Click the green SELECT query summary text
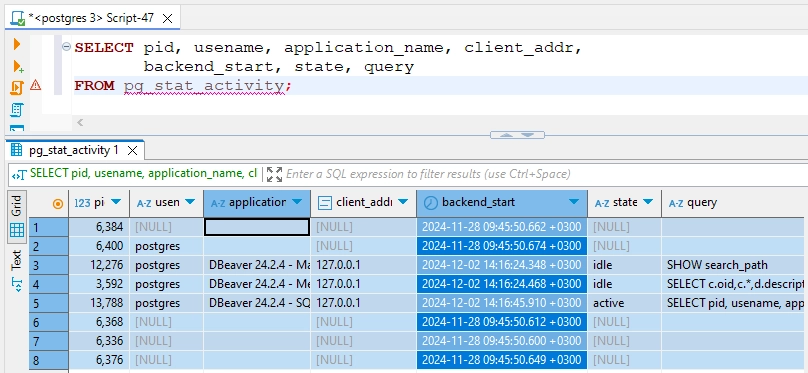The width and height of the screenshot is (808, 373). (143, 174)
